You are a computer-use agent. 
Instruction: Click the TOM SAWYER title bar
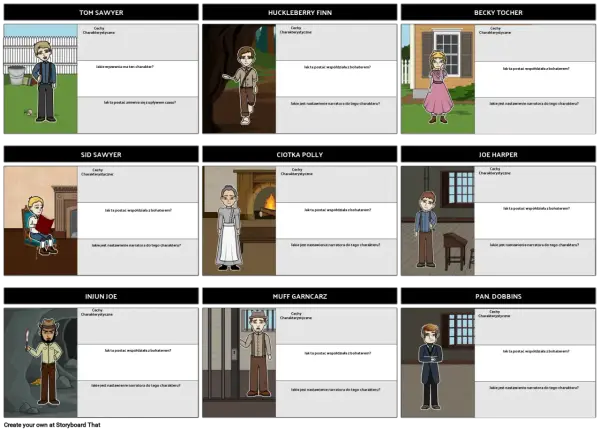click(101, 12)
